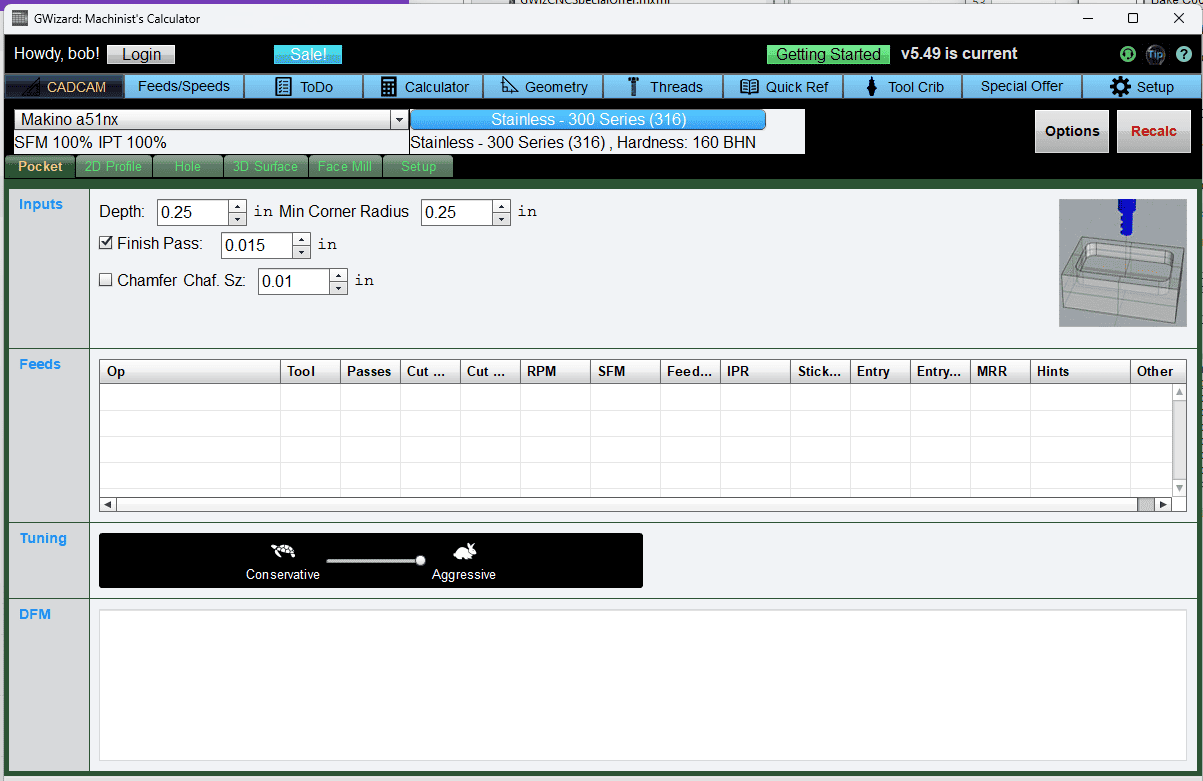The image size is (1203, 781).
Task: Decrease Min Corner Radius with down arrow
Action: [501, 218]
